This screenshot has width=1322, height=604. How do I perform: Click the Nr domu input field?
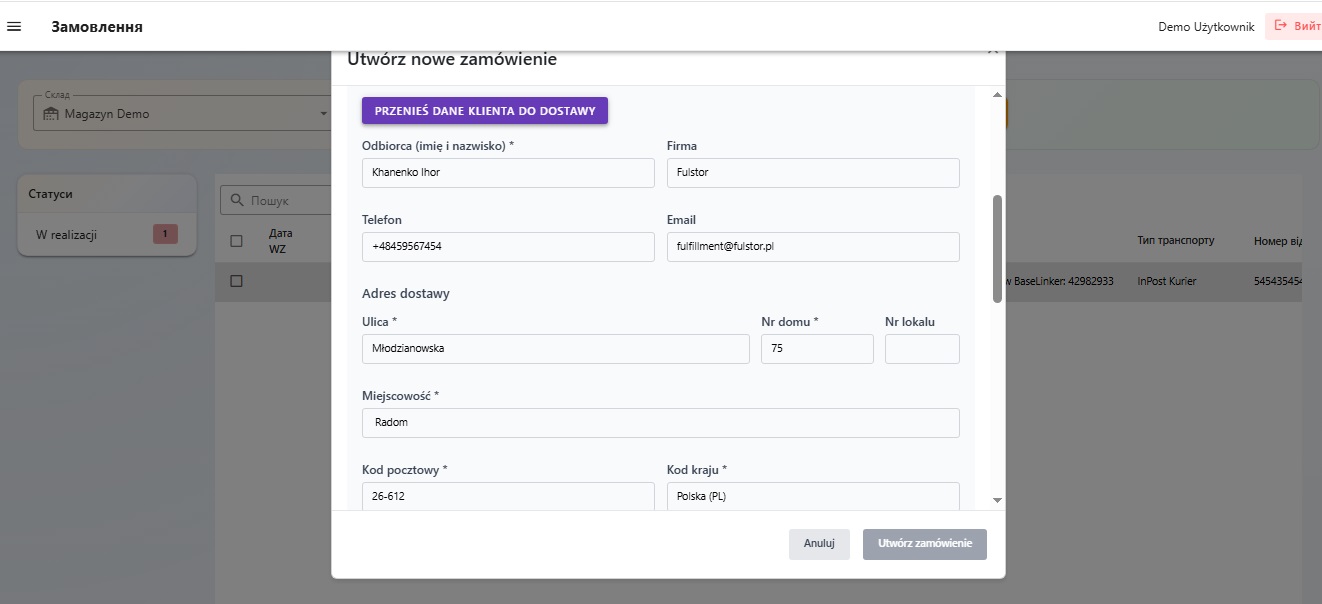pyautogui.click(x=817, y=349)
